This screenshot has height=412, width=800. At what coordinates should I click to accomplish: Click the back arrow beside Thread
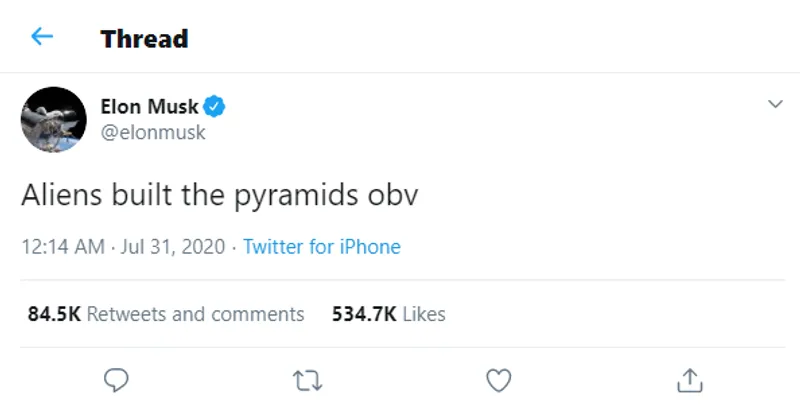pyautogui.click(x=41, y=38)
